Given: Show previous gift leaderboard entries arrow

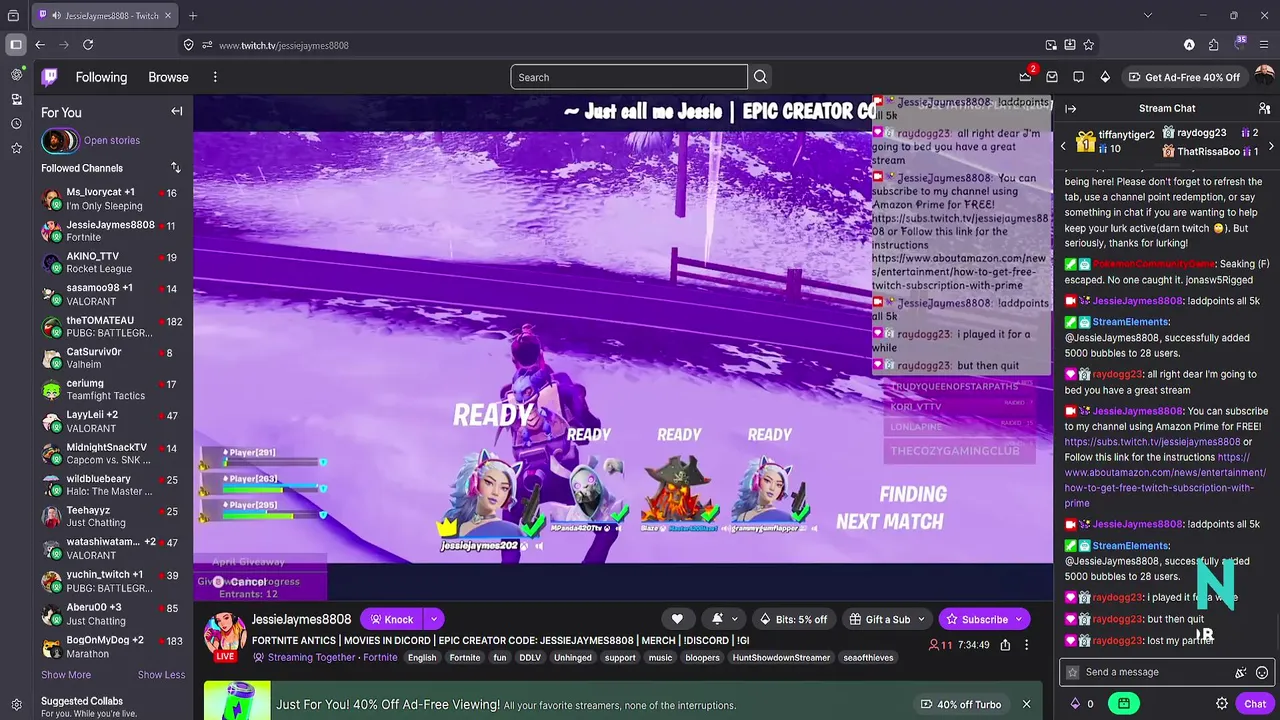Looking at the screenshot, I should (1063, 147).
